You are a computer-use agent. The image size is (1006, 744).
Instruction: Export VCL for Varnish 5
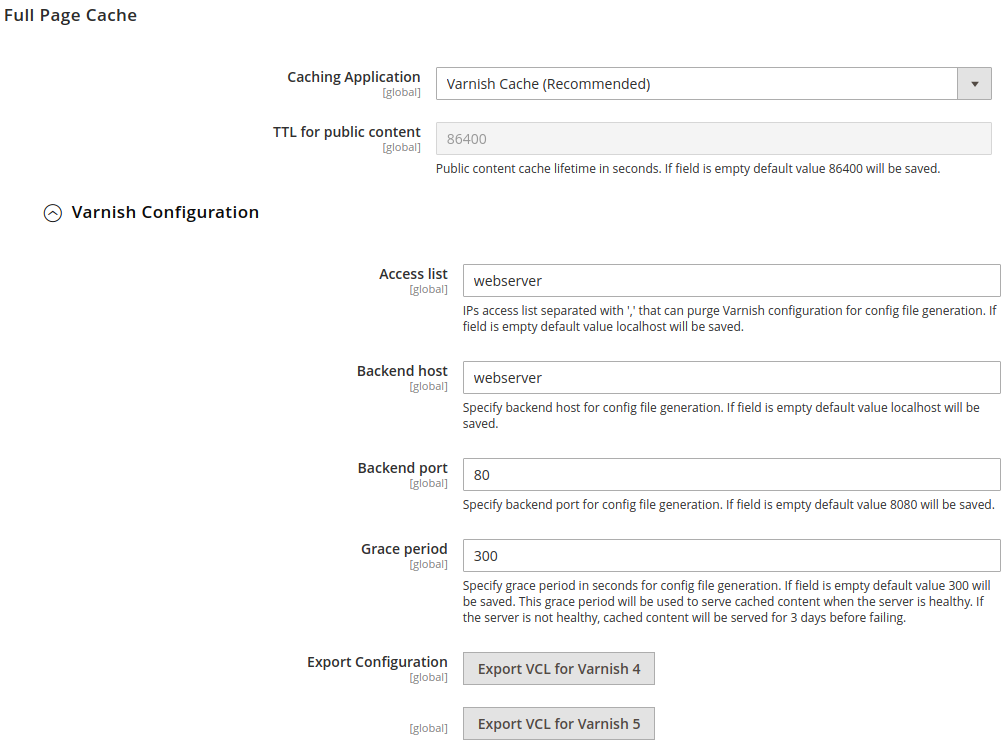tap(559, 723)
